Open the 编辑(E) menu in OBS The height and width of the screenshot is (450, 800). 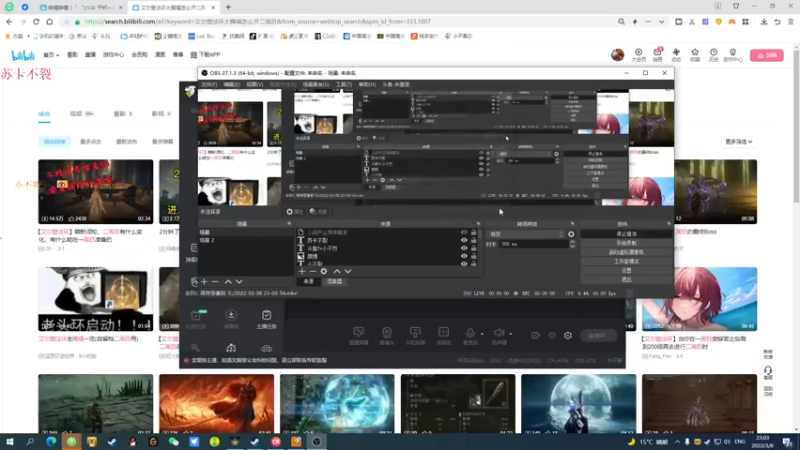point(231,84)
